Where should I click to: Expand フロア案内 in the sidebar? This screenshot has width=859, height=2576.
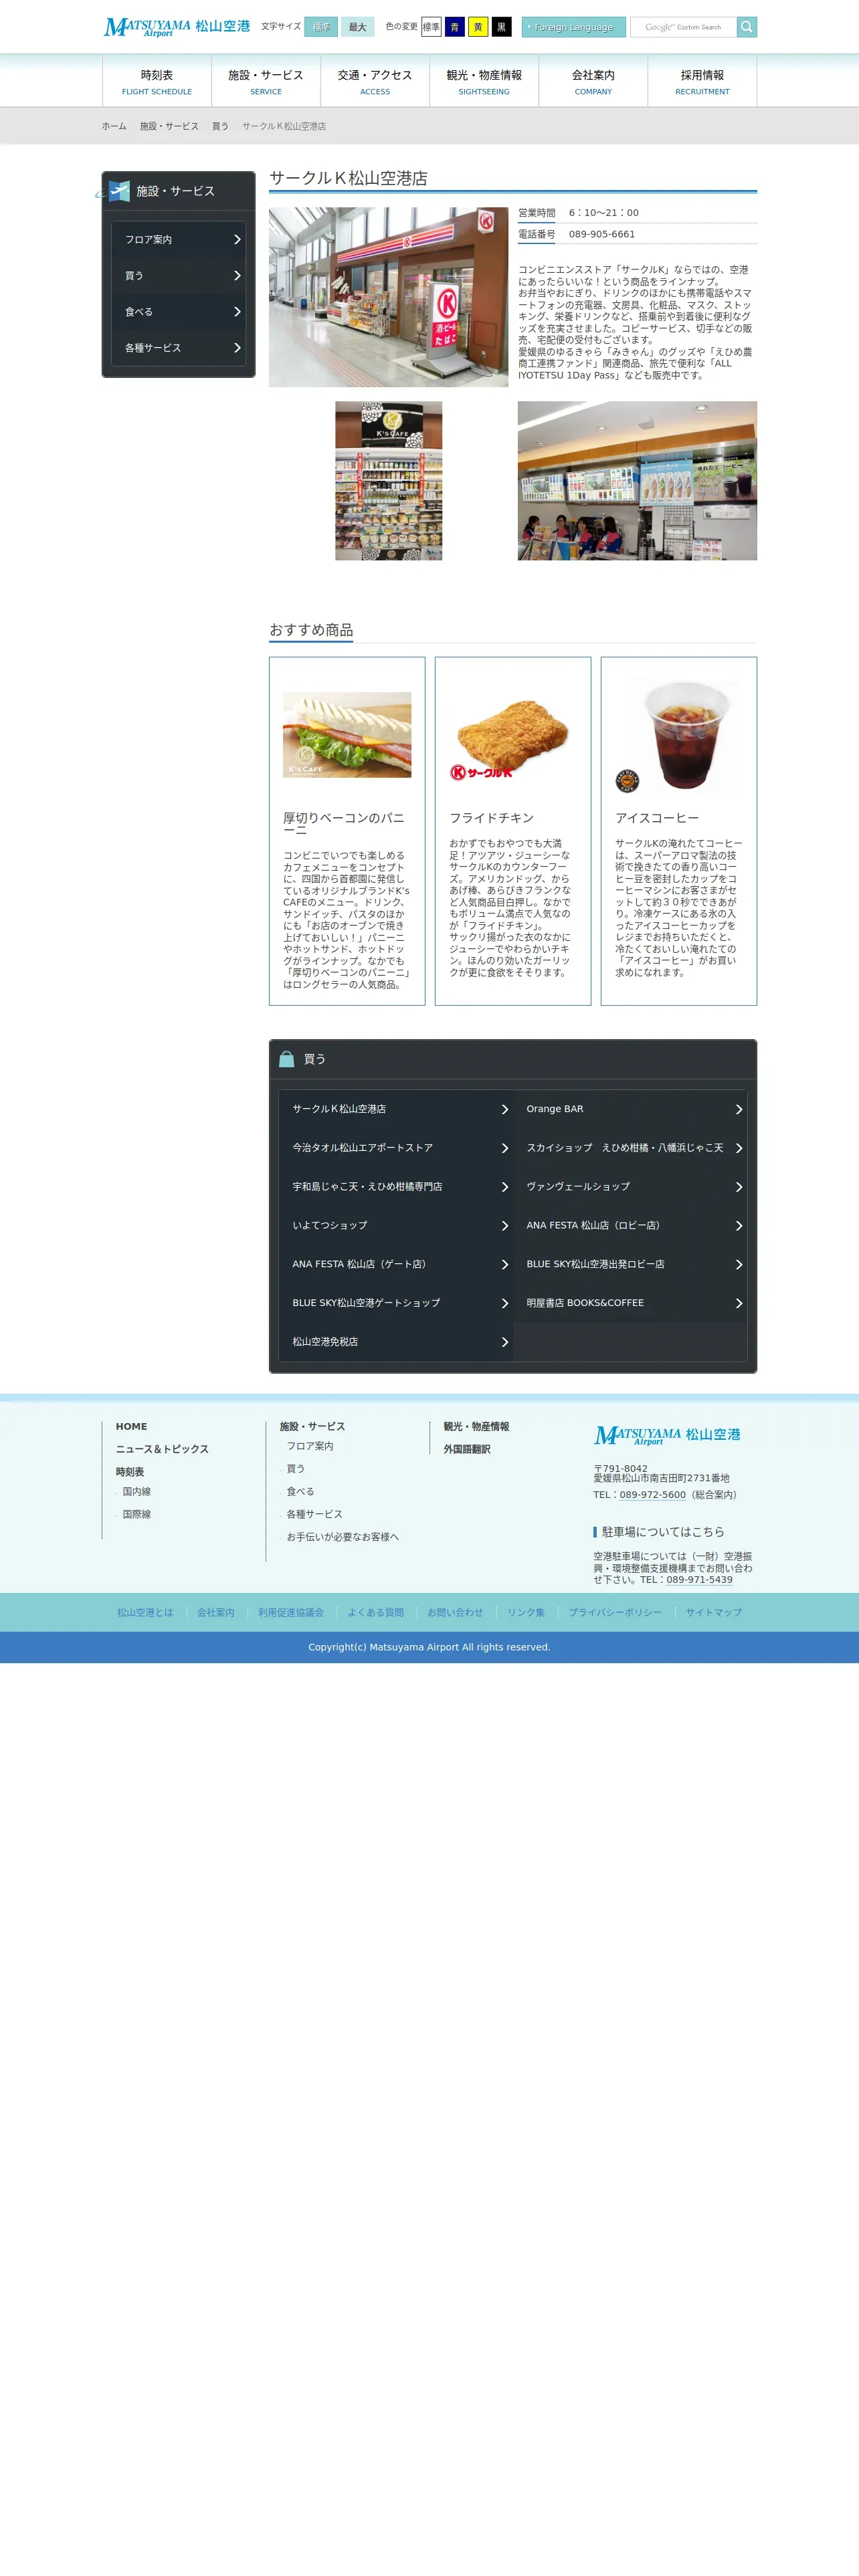pyautogui.click(x=178, y=240)
